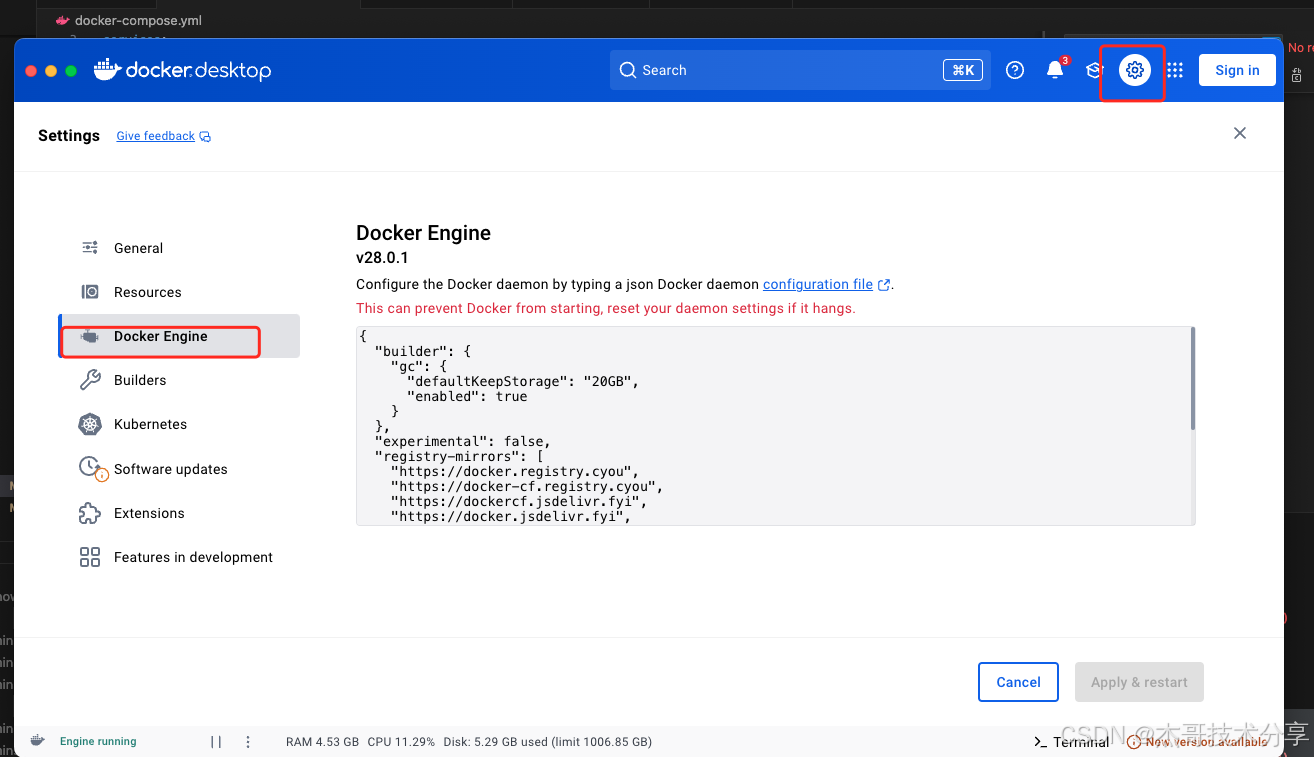
Task: Pause the running Docker engine
Action: [216, 741]
